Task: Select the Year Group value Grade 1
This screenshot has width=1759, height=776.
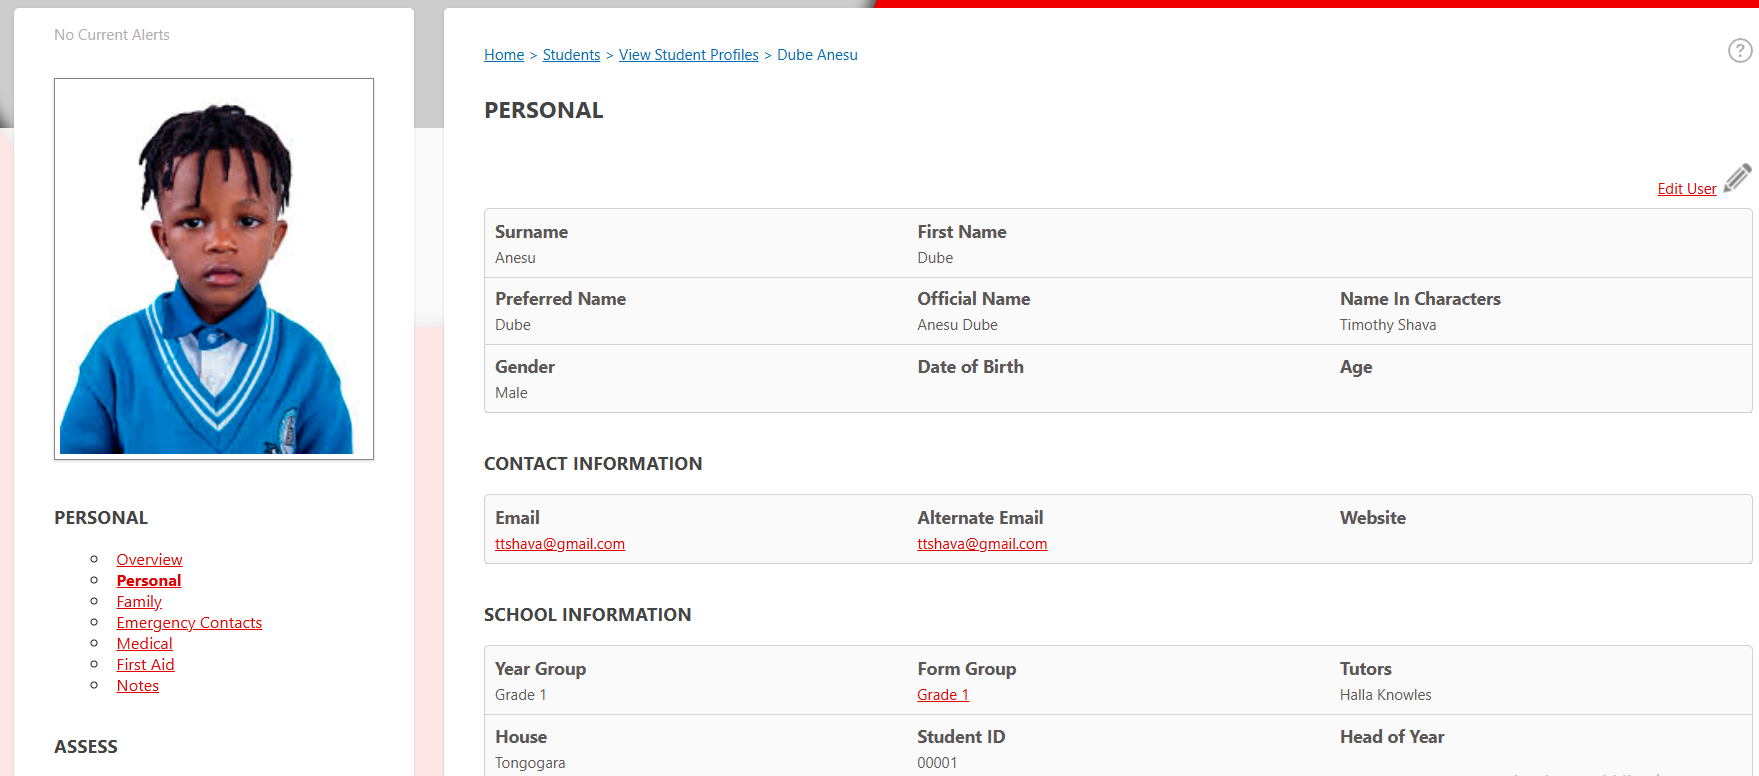Action: (x=521, y=695)
